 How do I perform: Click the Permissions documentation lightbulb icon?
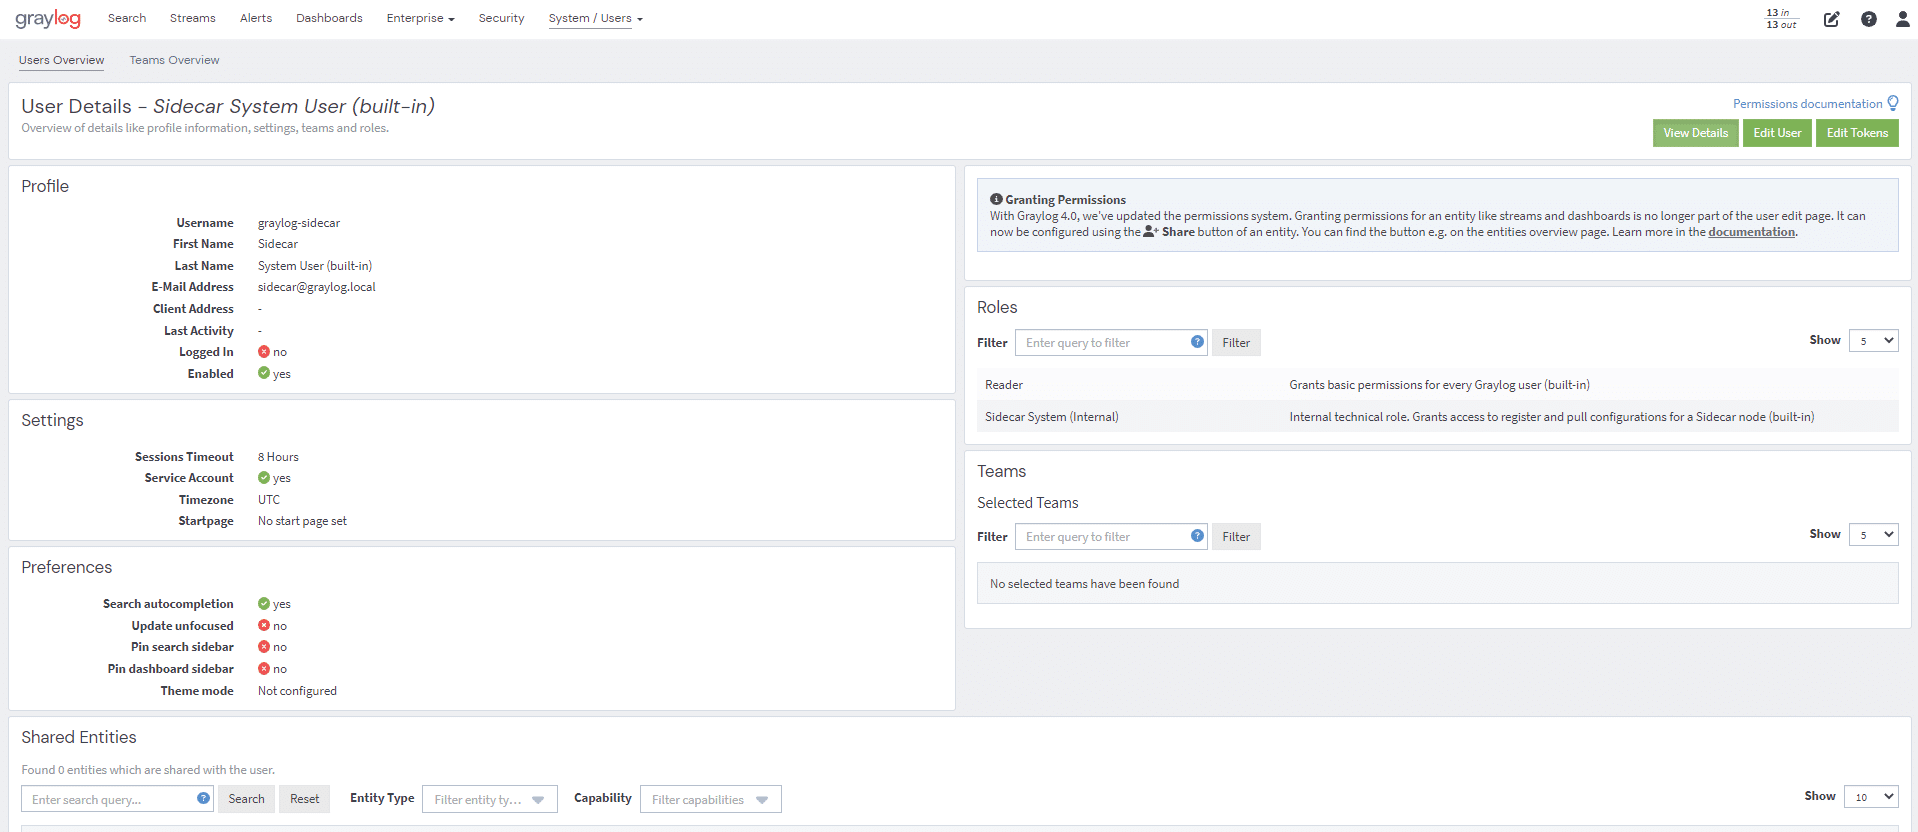1892,103
